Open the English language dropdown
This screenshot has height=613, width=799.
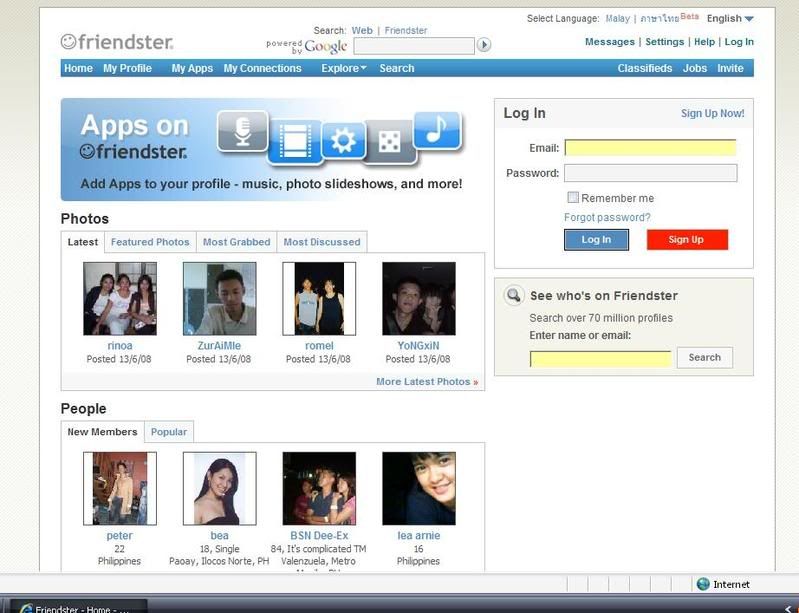tap(730, 18)
